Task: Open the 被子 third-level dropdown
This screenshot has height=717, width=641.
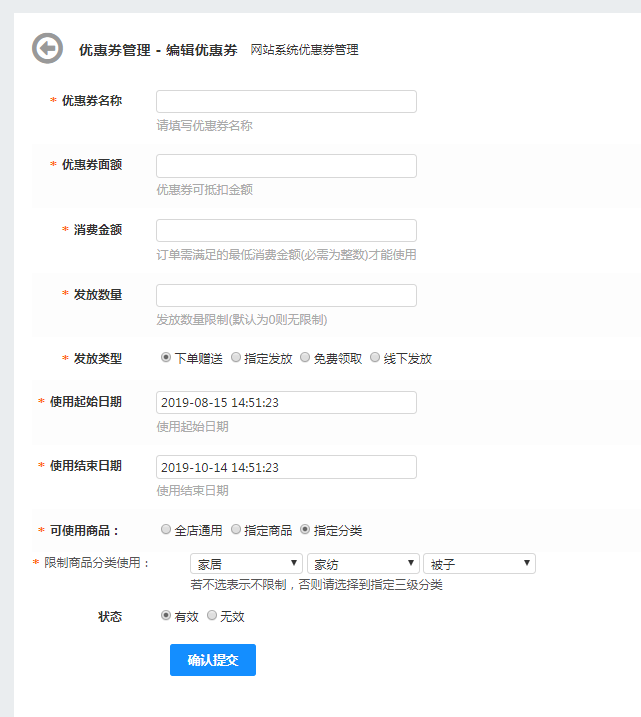Action: 479,564
